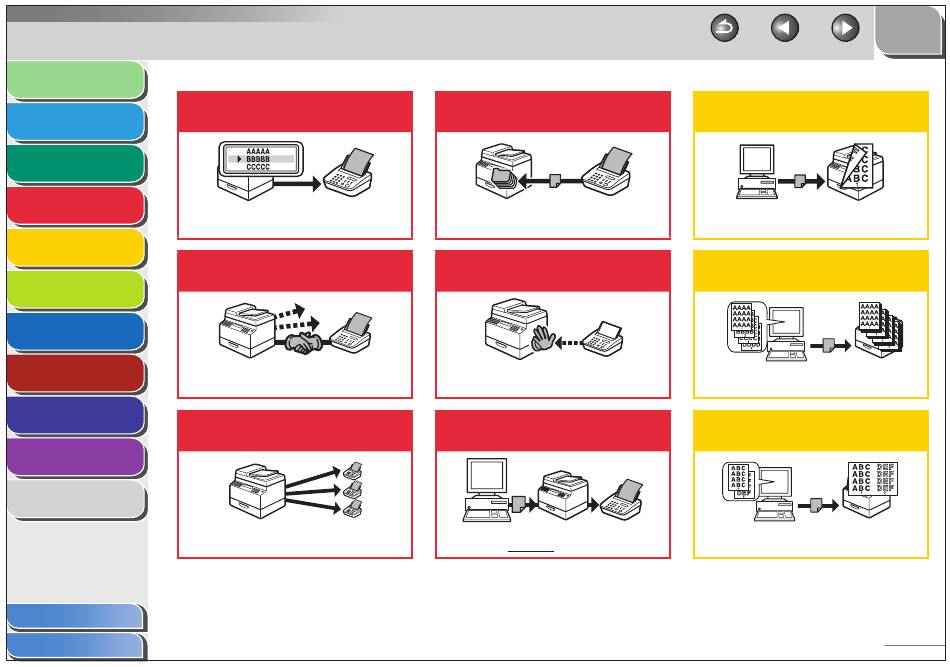950x667 pixels.
Task: Click the upper blue gradient button at bottom-left
Action: point(76,617)
